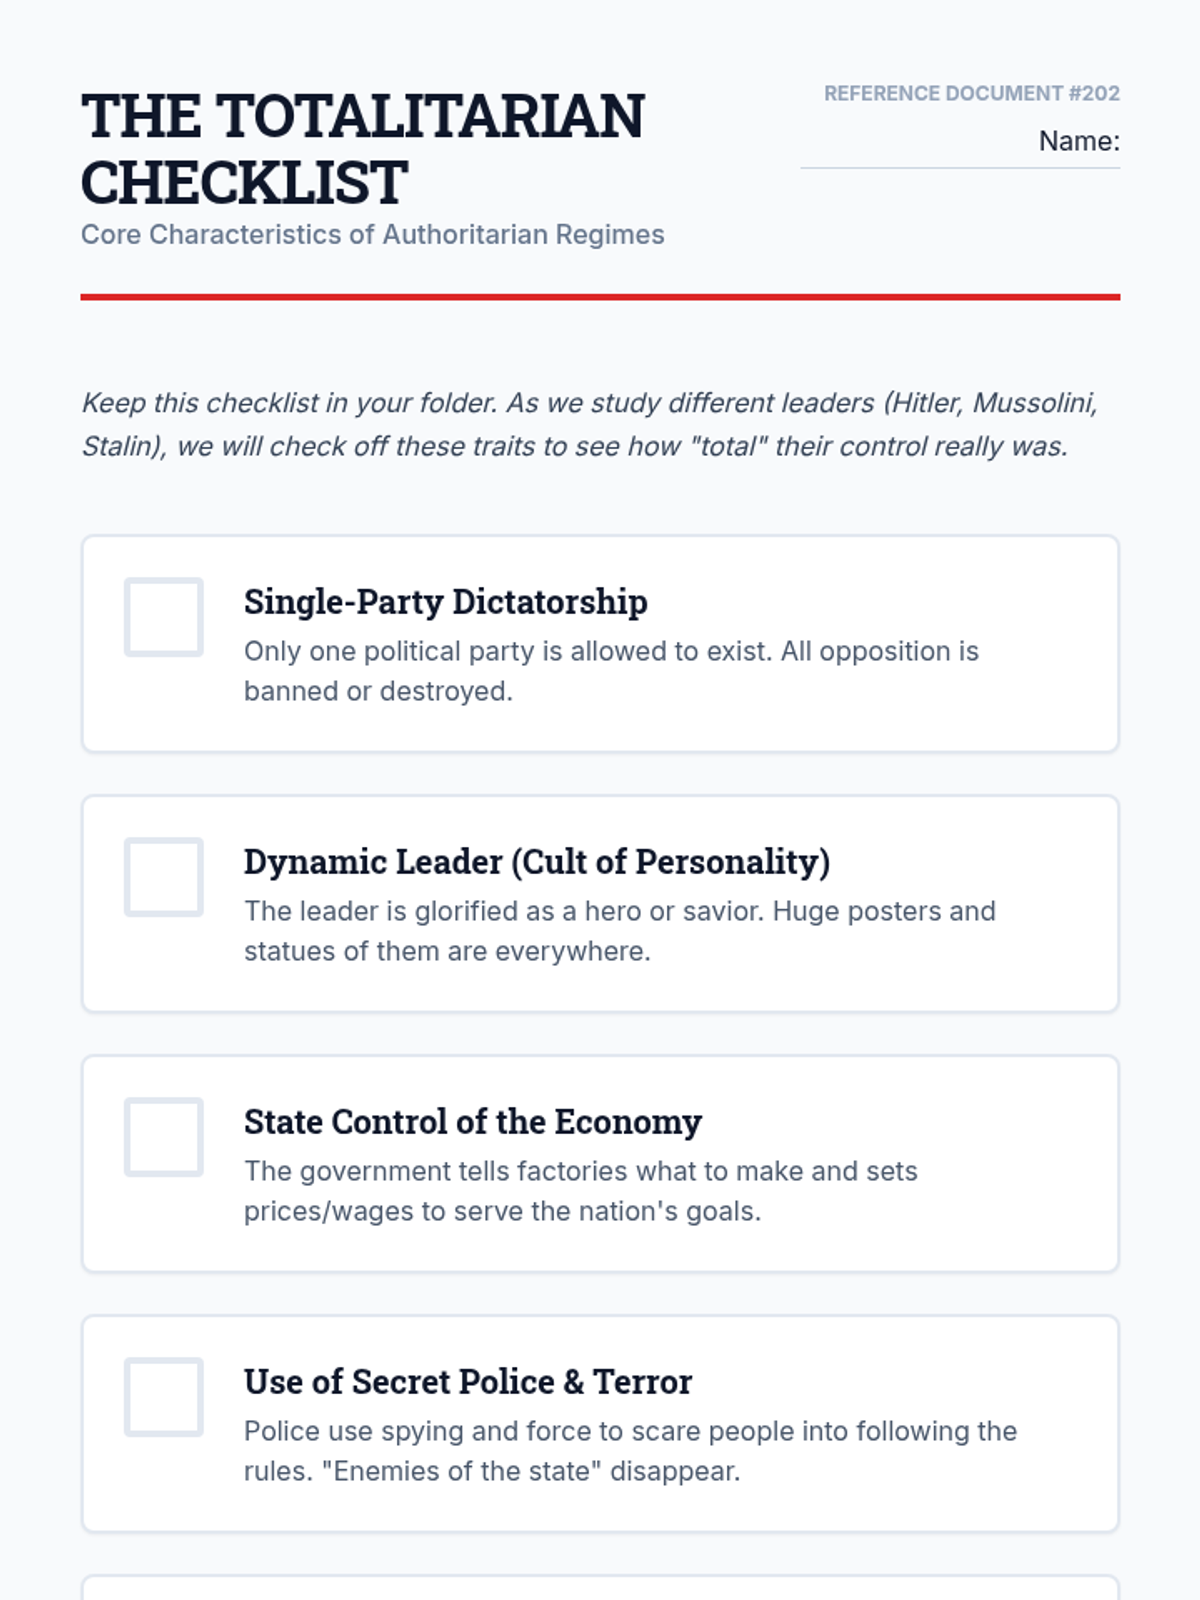Click the Core Characteristics subtitle text
The width and height of the screenshot is (1200, 1600).
tap(372, 235)
